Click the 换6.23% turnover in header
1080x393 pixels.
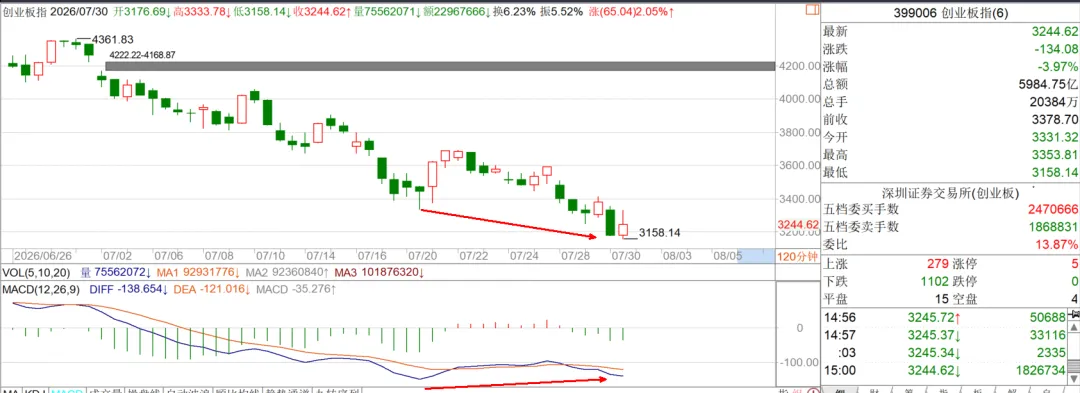[x=515, y=12]
